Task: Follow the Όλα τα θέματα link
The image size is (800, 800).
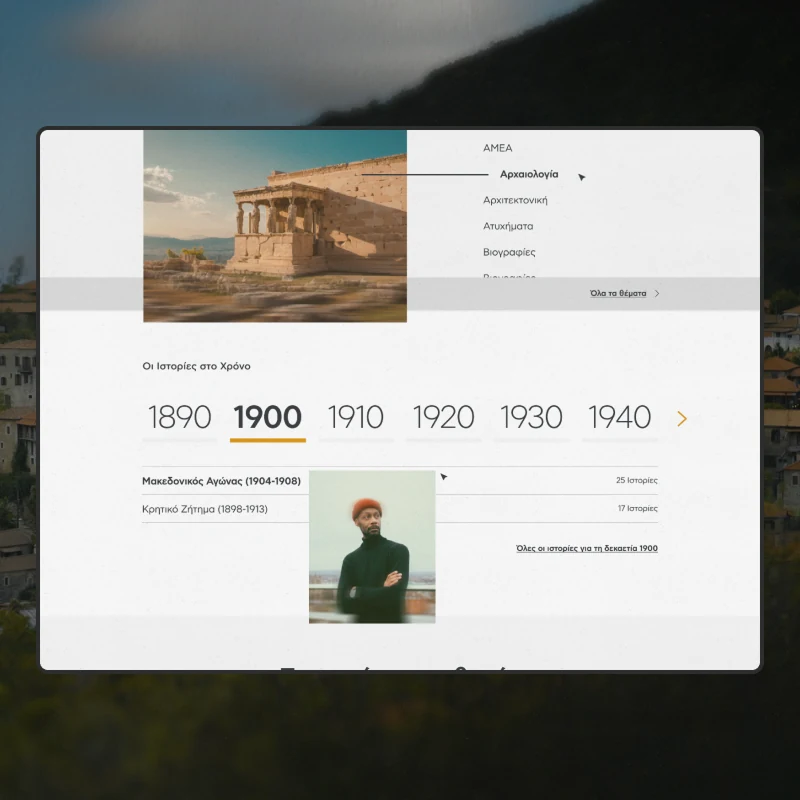Action: coord(618,293)
